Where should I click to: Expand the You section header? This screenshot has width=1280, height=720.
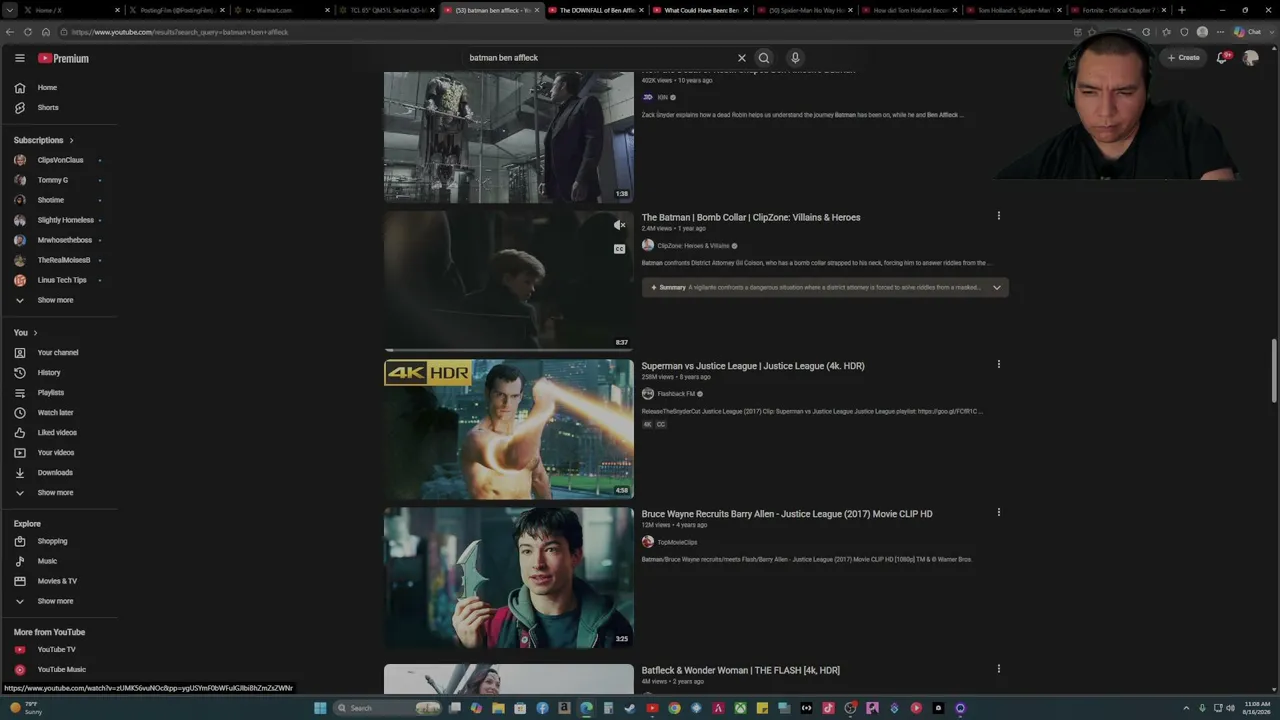coord(26,332)
